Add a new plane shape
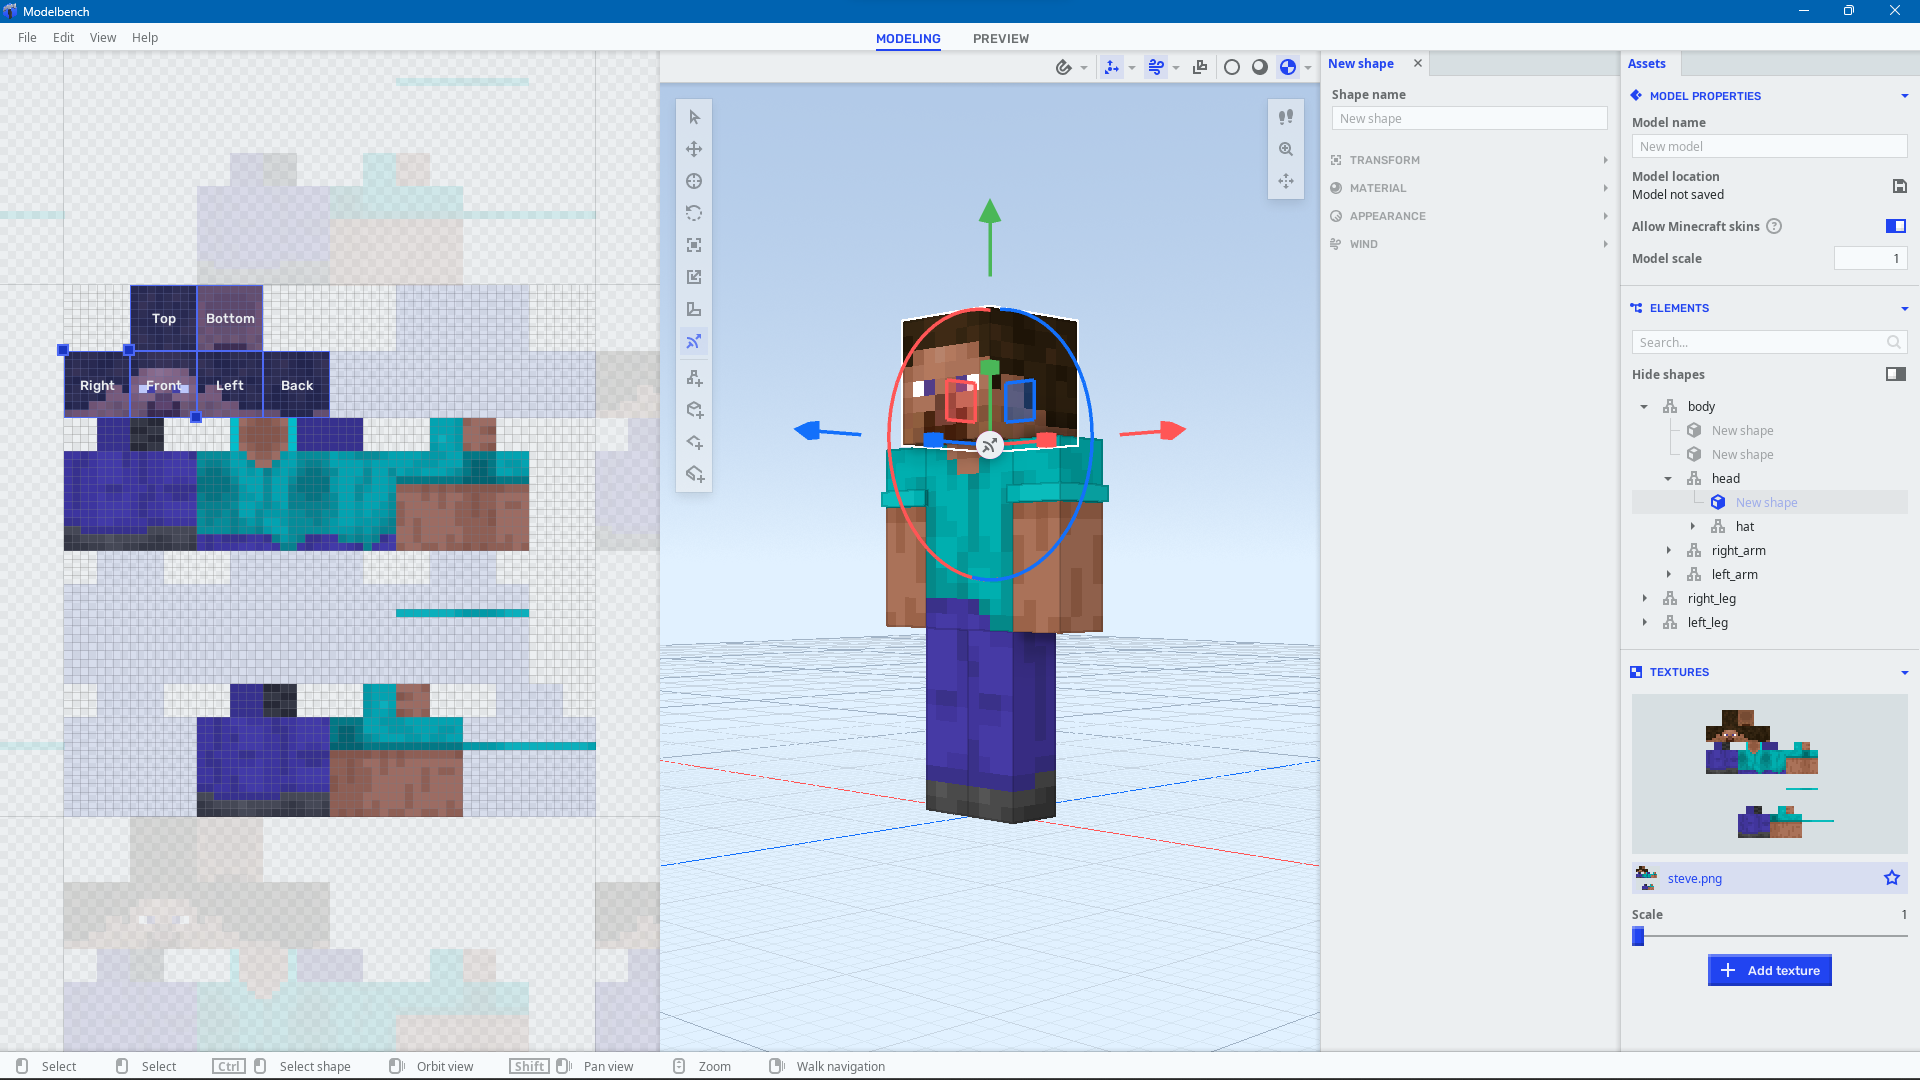1920x1080 pixels. click(x=694, y=442)
